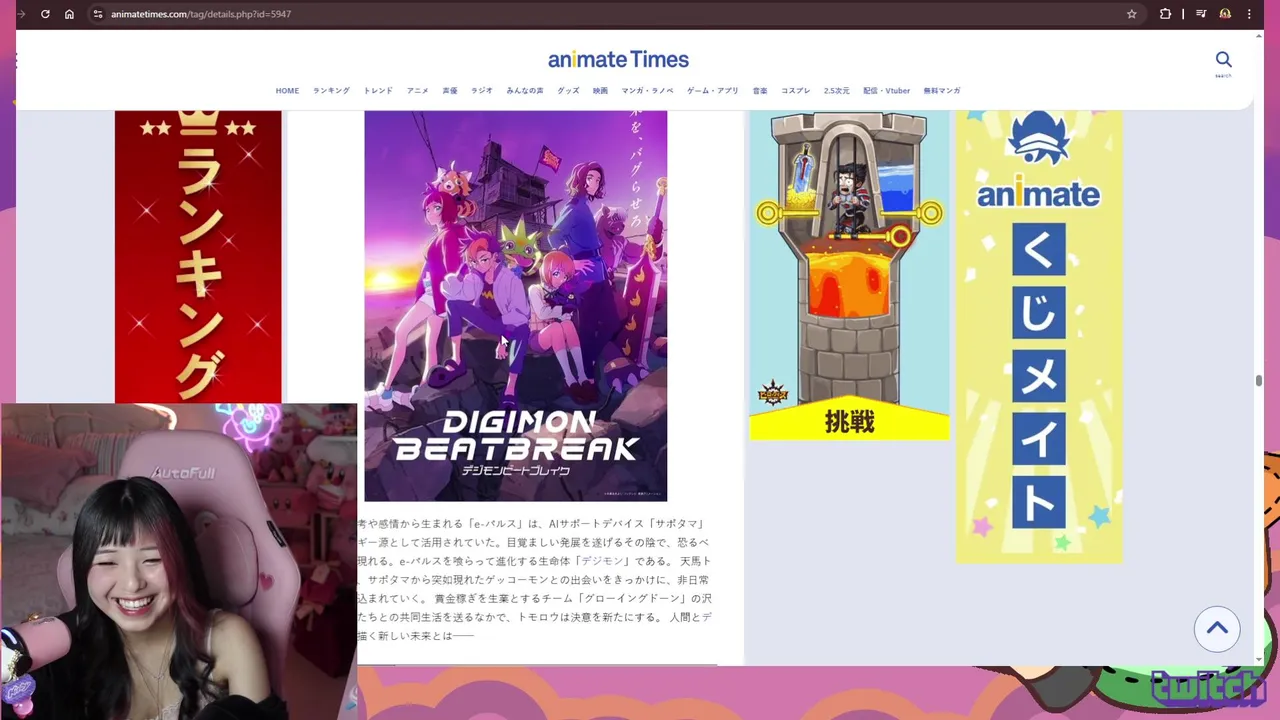
Task: Open the browser three-dot menu
Action: (1249, 14)
